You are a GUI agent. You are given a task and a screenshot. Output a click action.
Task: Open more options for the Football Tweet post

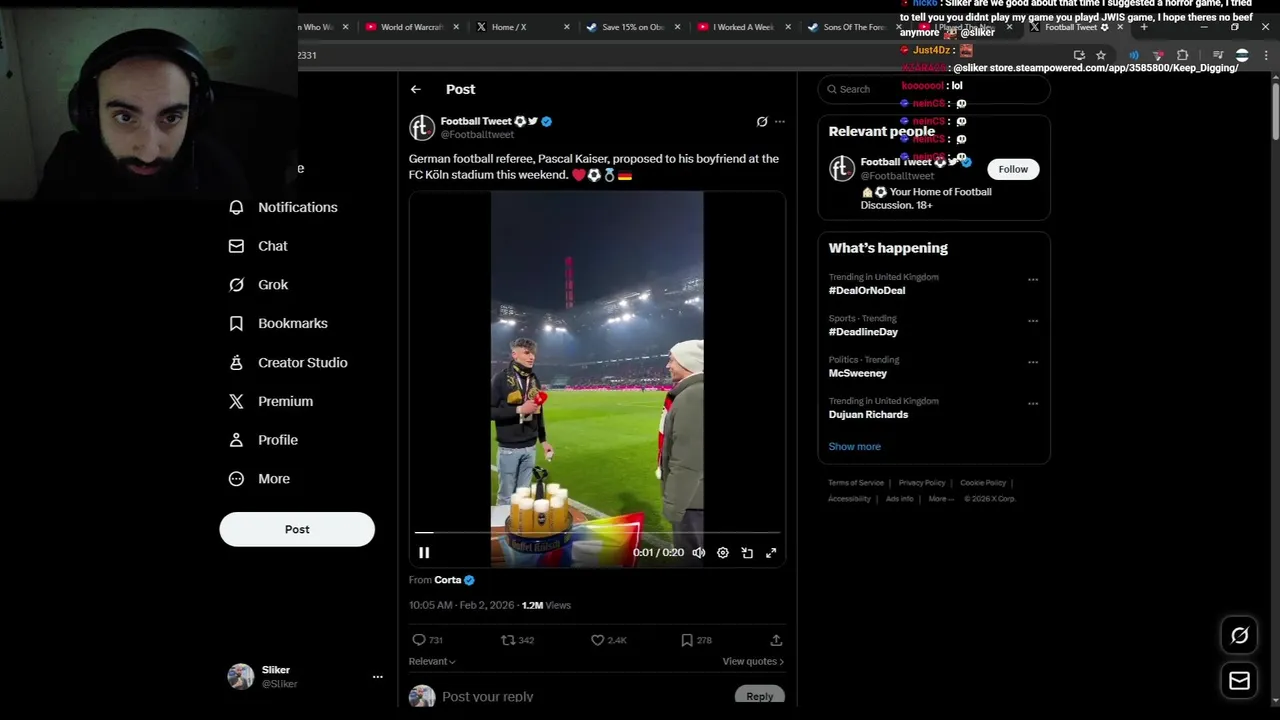coord(780,122)
